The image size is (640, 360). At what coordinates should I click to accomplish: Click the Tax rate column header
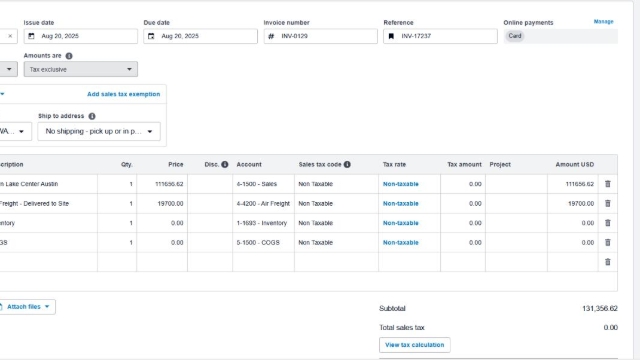point(394,164)
